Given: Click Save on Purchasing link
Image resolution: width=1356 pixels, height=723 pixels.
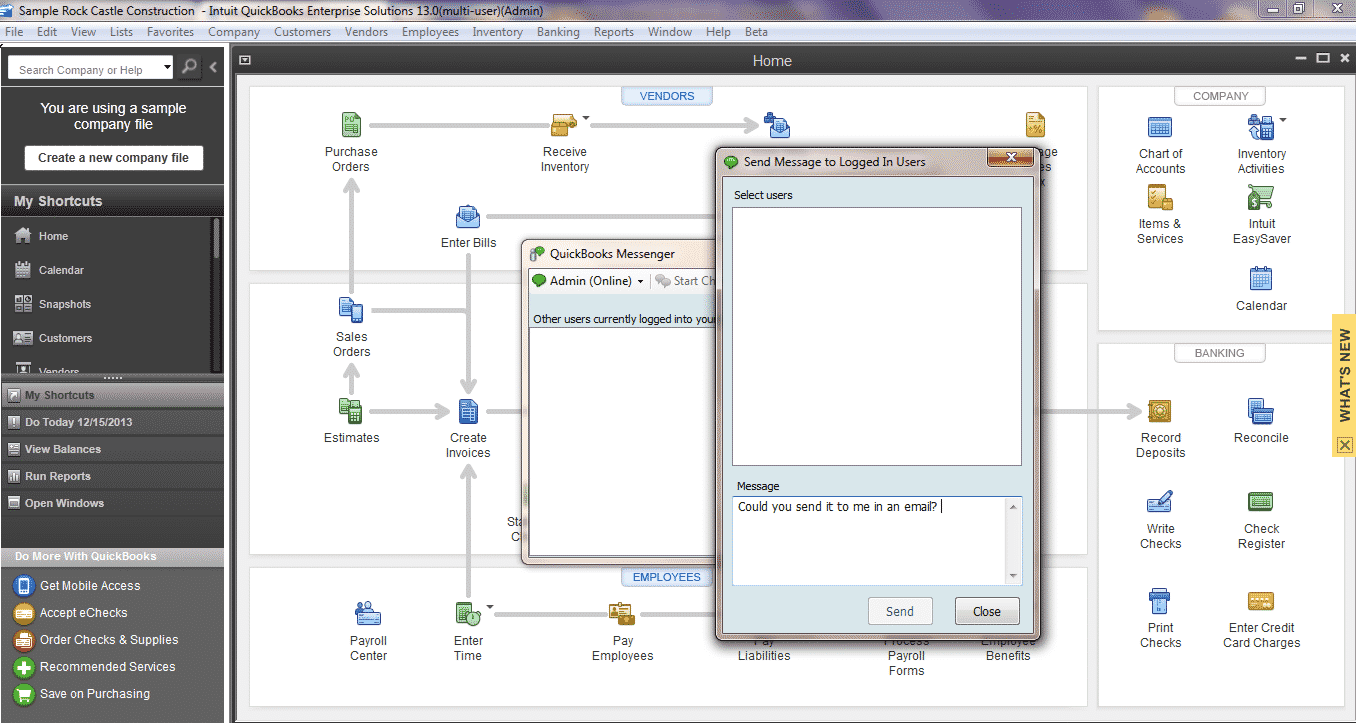Looking at the screenshot, I should pos(95,694).
